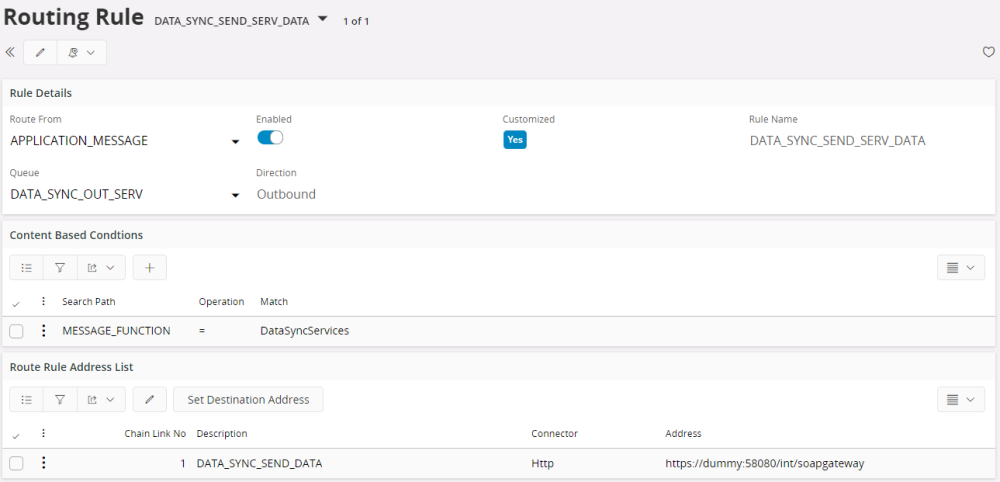Add new condition with the plus icon
1000x482 pixels.
pos(149,268)
